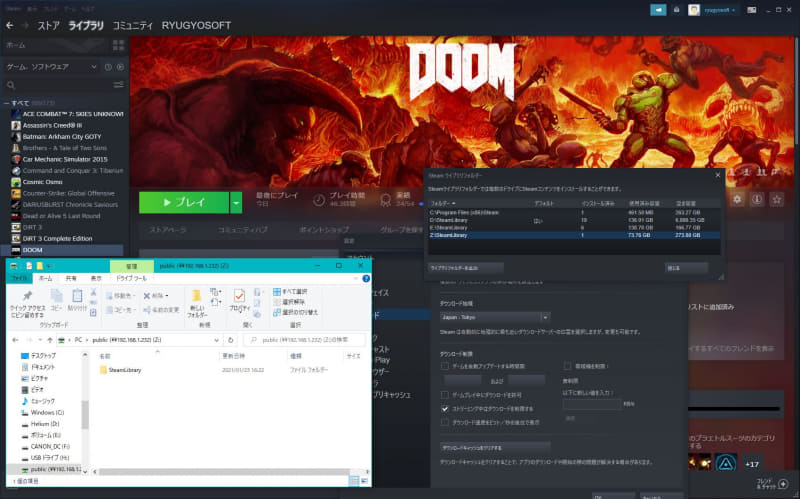The height and width of the screenshot is (499, 800).
Task: Open the フレンド & チャット button
Action: (772, 484)
